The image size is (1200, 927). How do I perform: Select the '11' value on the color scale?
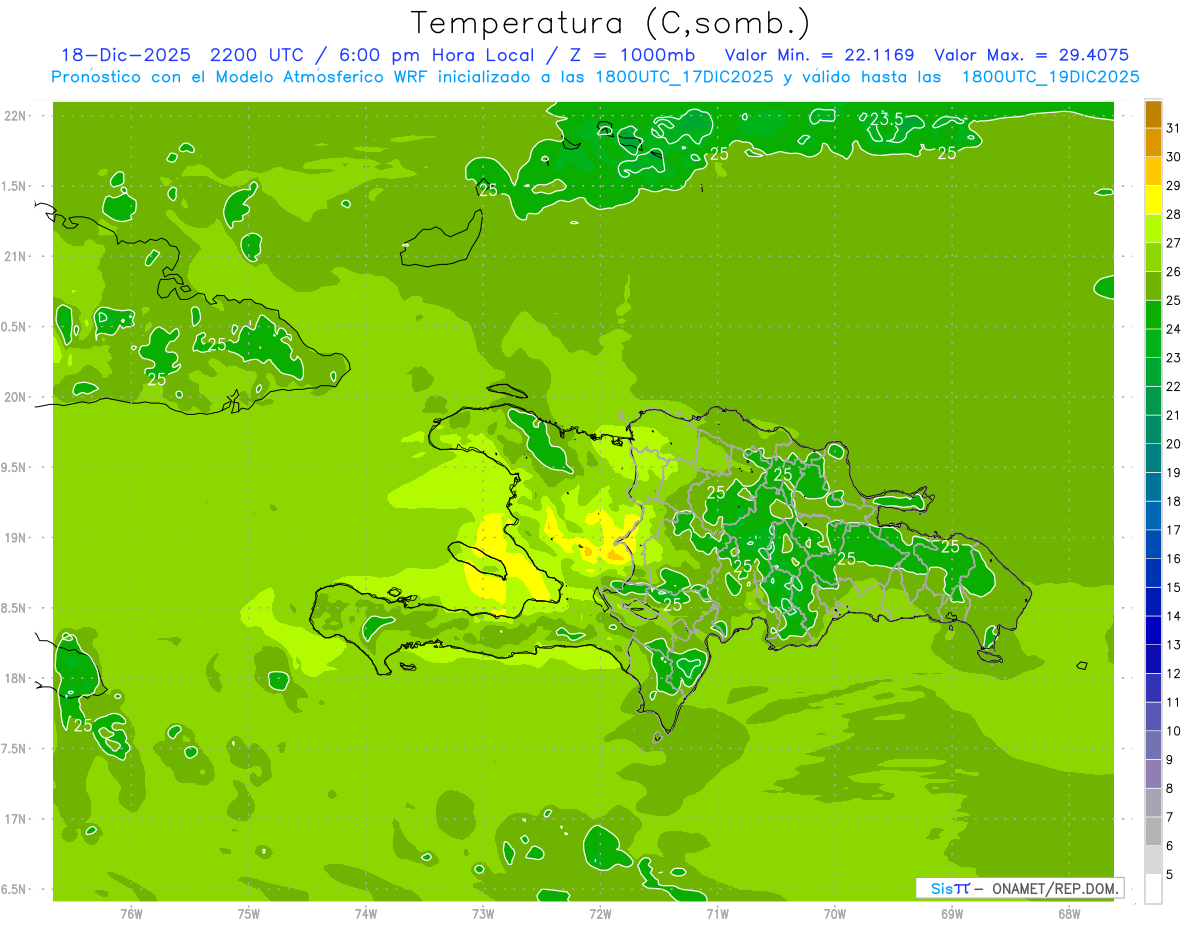point(1174,702)
